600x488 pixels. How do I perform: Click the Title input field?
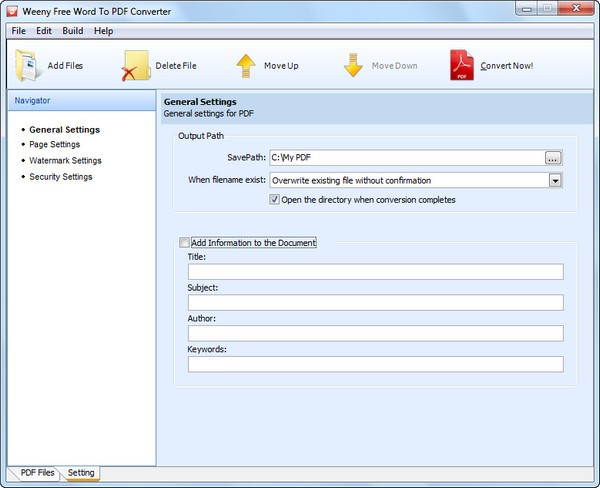[375, 272]
